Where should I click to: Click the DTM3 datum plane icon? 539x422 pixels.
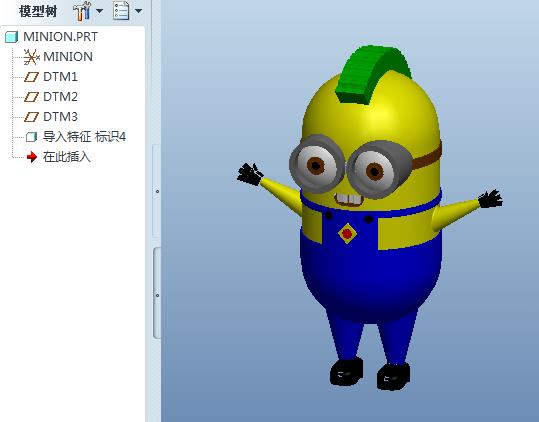pos(31,117)
